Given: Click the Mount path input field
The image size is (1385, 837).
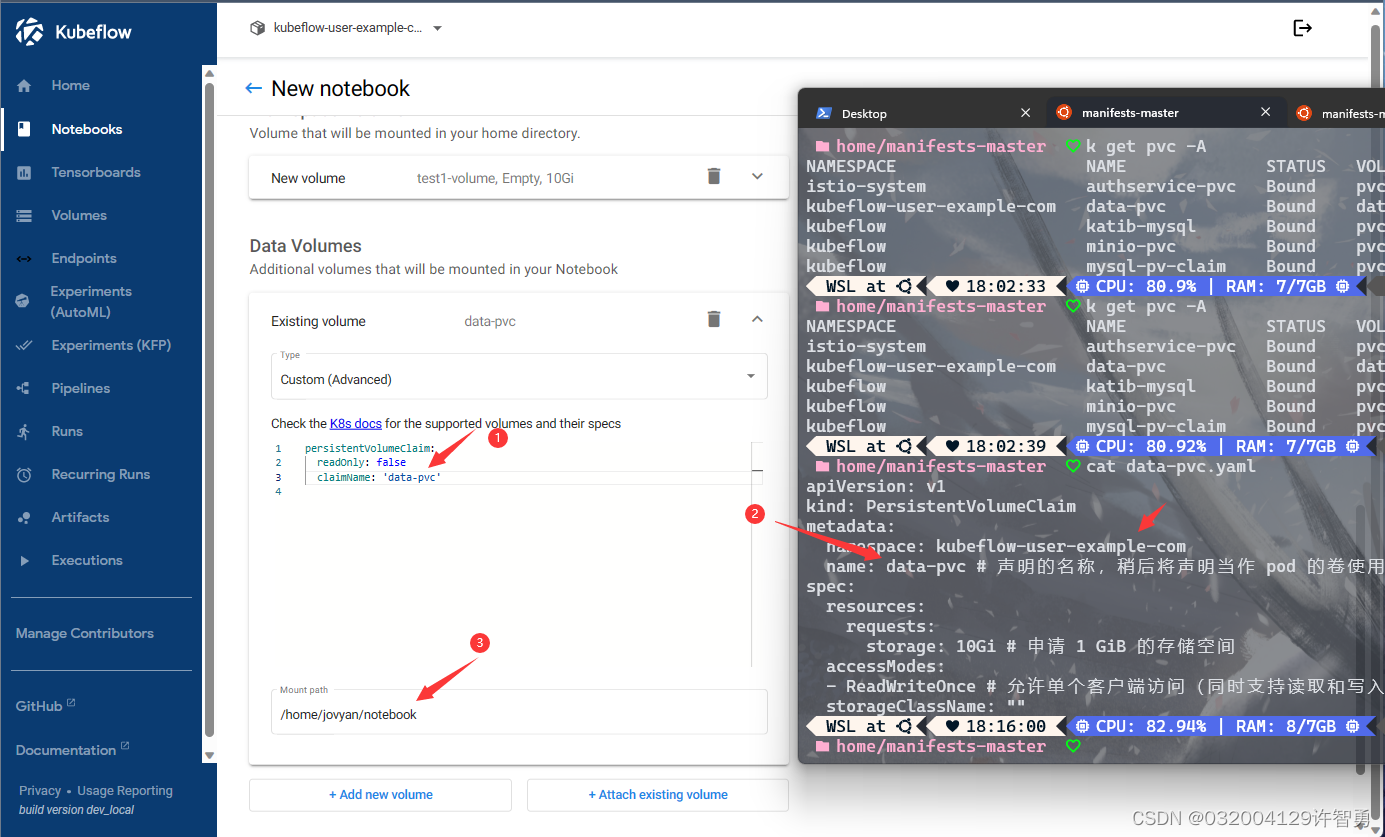Looking at the screenshot, I should click(519, 712).
